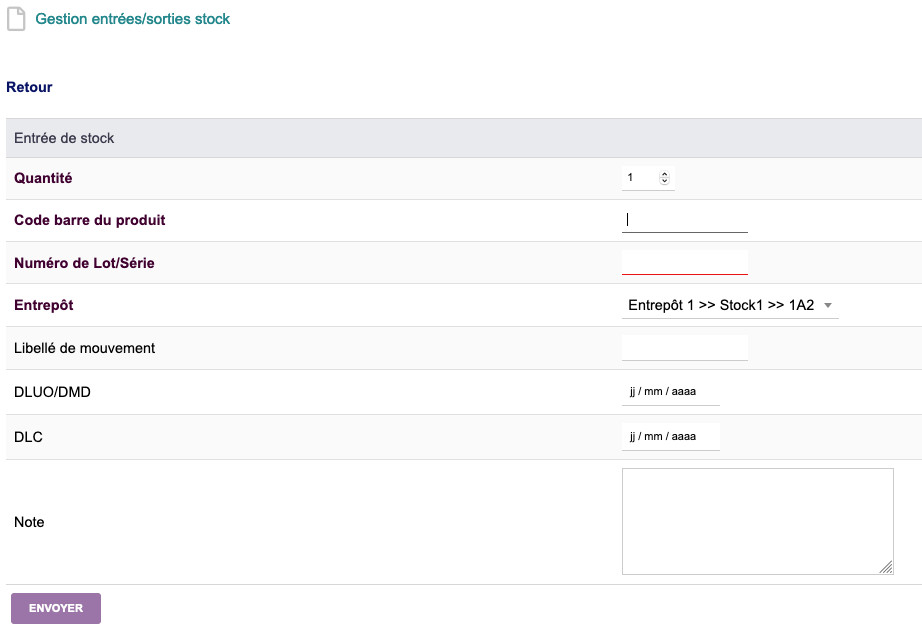Click the Entrée de stock section header
Screen dimensions: 922x634
64,138
